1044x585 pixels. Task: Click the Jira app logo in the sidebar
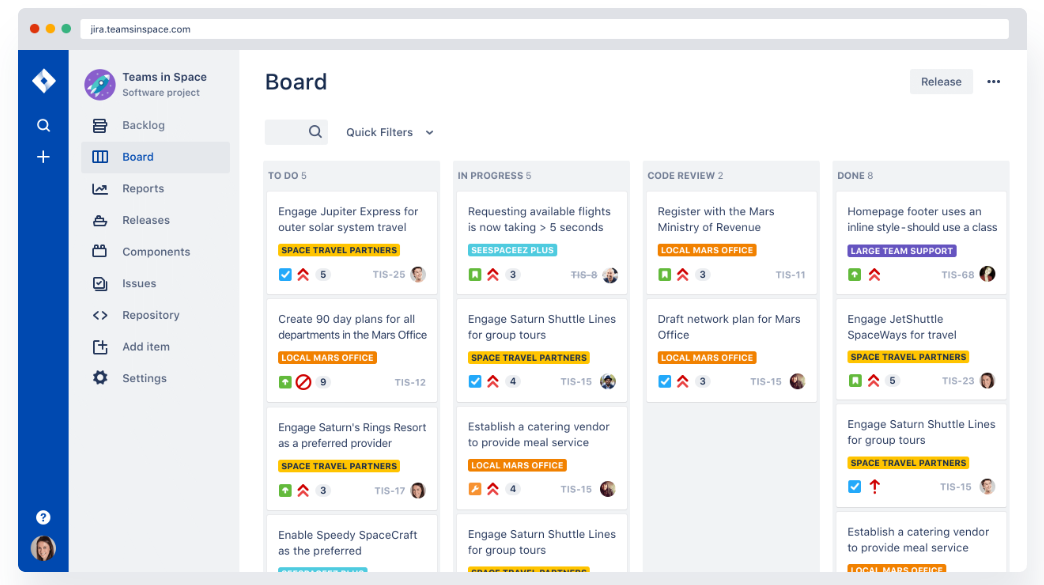(43, 80)
